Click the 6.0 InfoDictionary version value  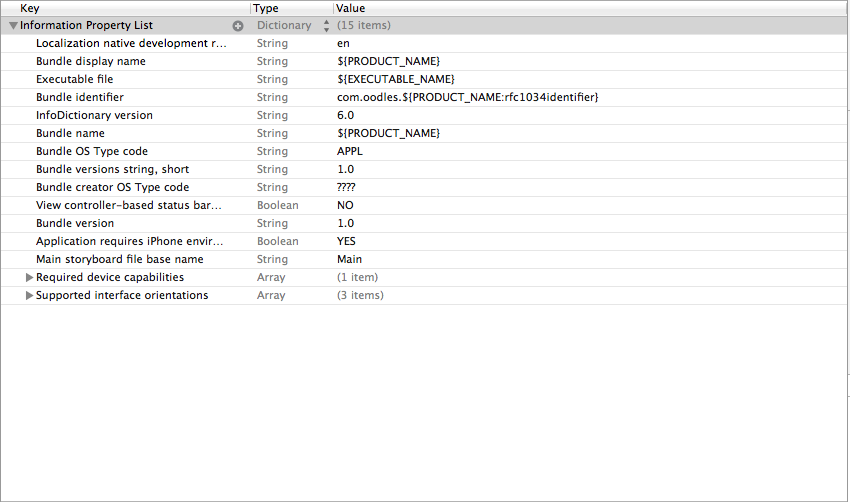click(x=346, y=115)
